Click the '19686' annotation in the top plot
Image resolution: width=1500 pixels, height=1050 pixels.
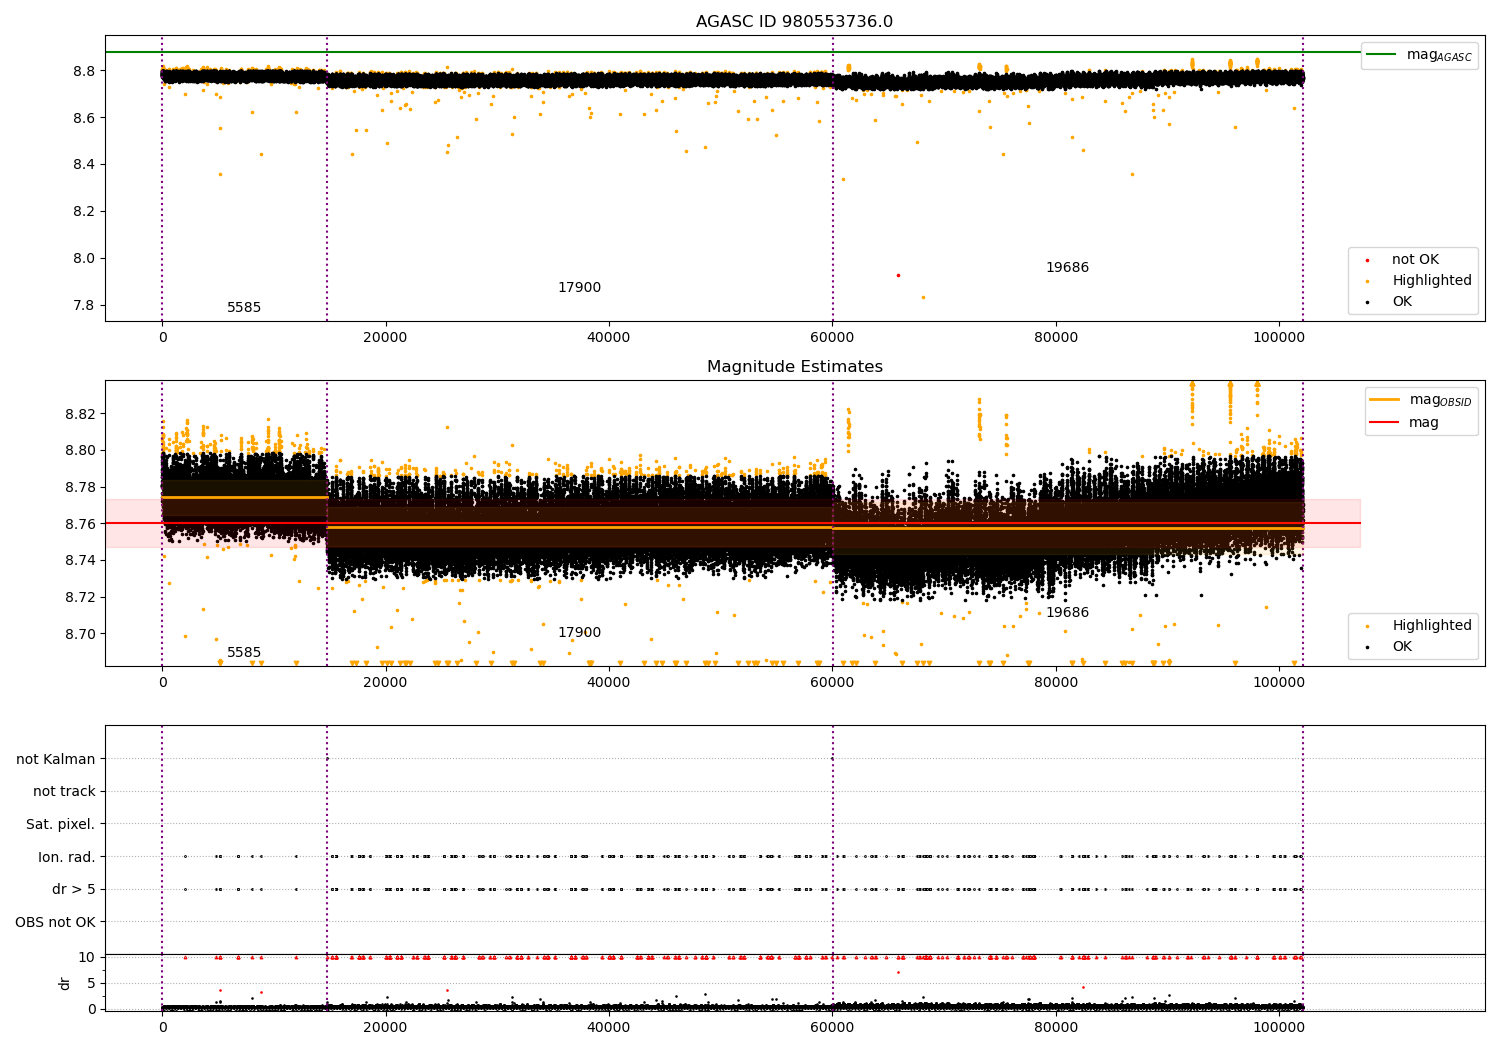pos(1067,268)
